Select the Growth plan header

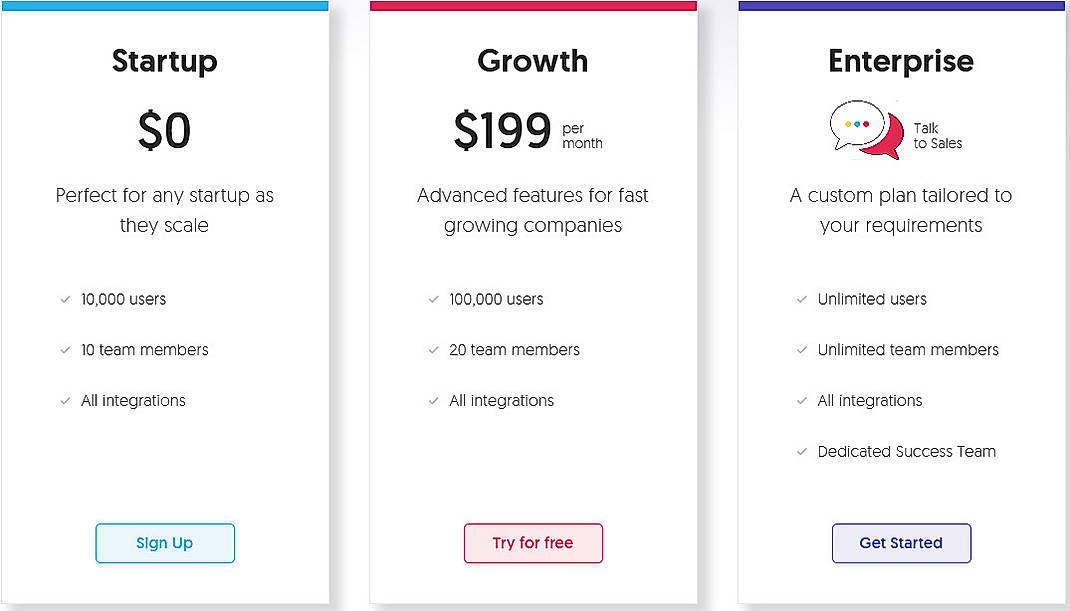(x=532, y=61)
